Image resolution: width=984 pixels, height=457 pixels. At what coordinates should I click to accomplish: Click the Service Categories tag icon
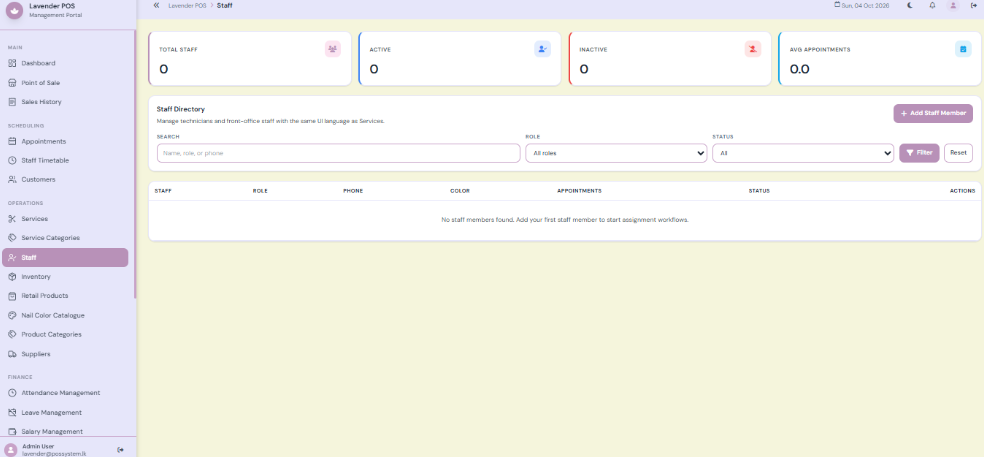pyautogui.click(x=12, y=238)
